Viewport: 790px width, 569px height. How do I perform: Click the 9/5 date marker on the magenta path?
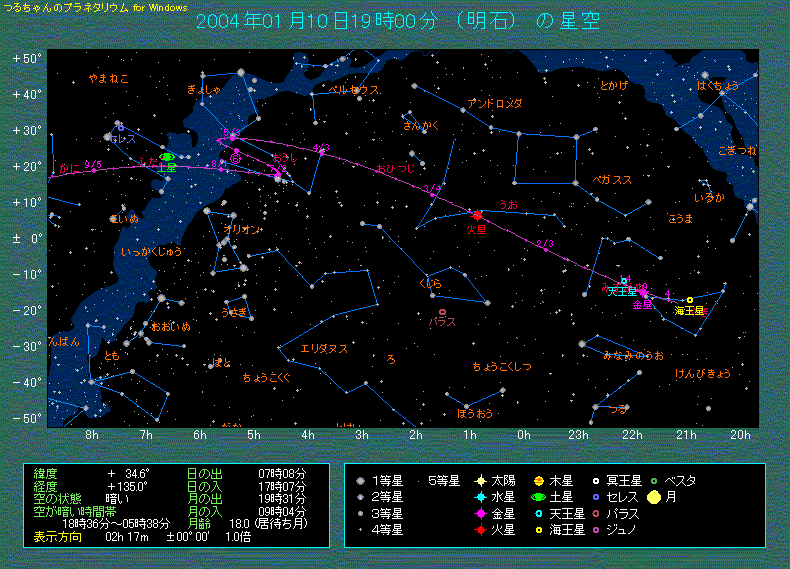94,163
